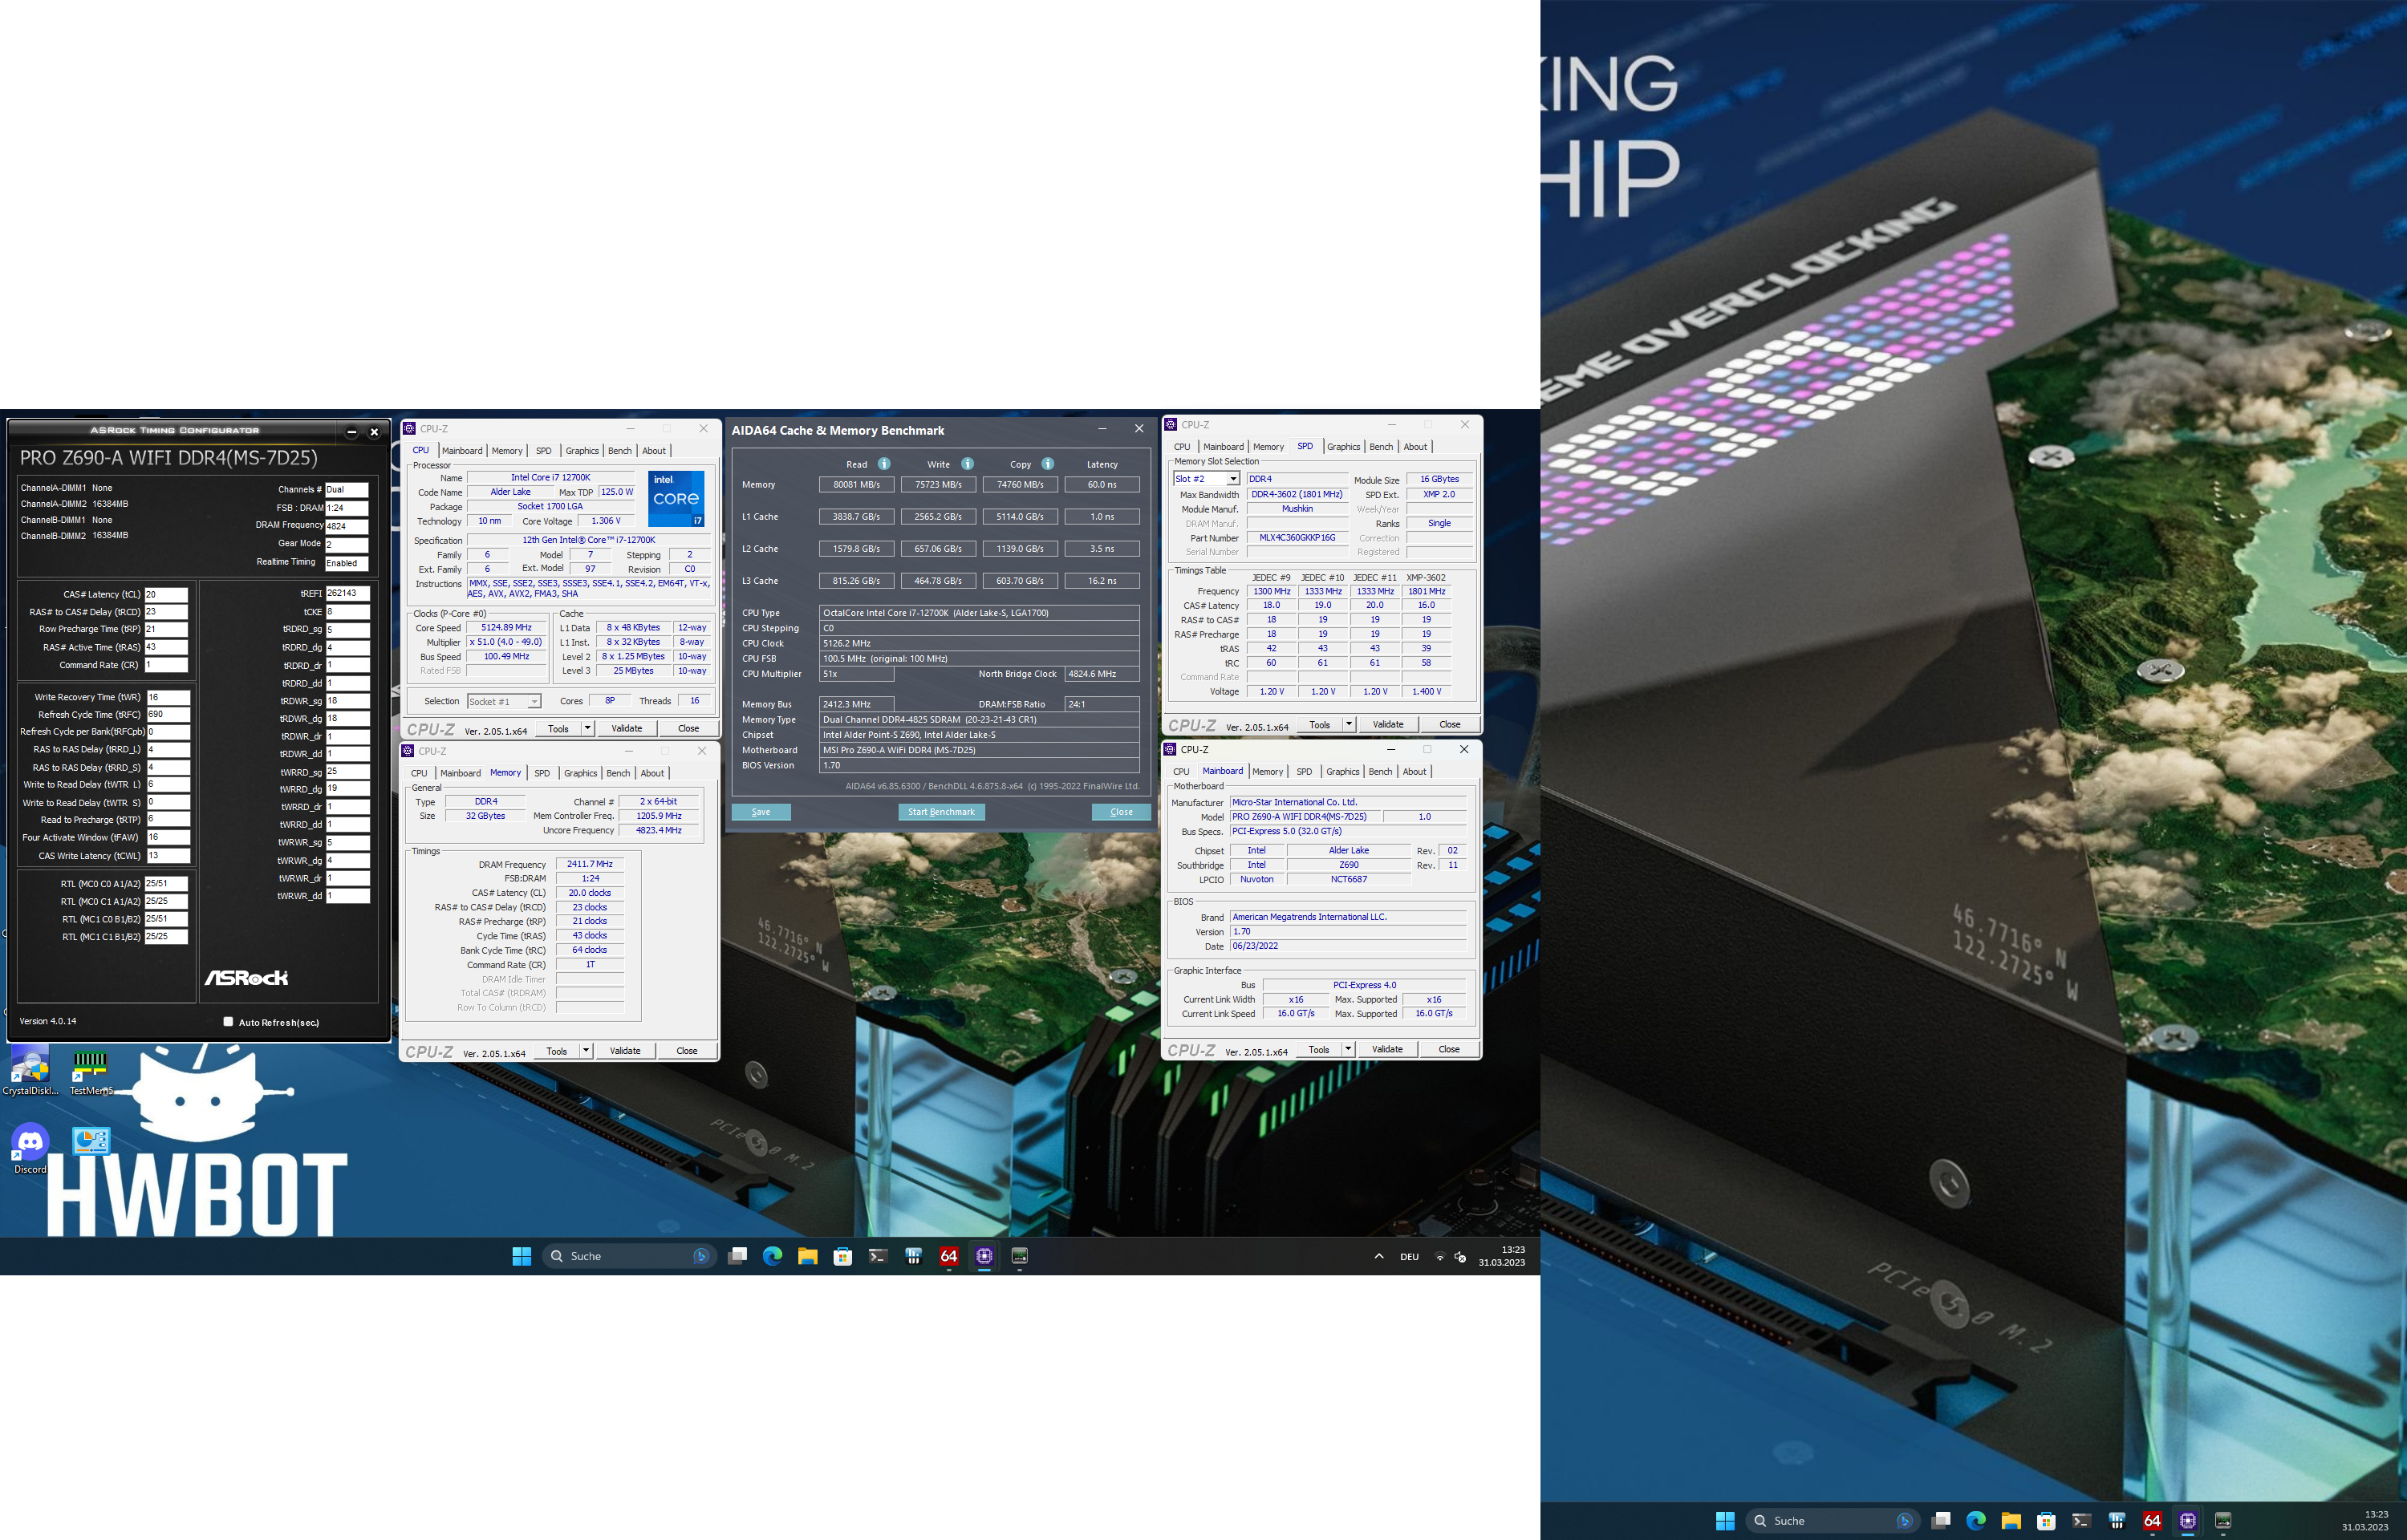Launch Microsoft Edge from the taskbar under AIDA64
This screenshot has width=2407, height=1540.
773,1256
